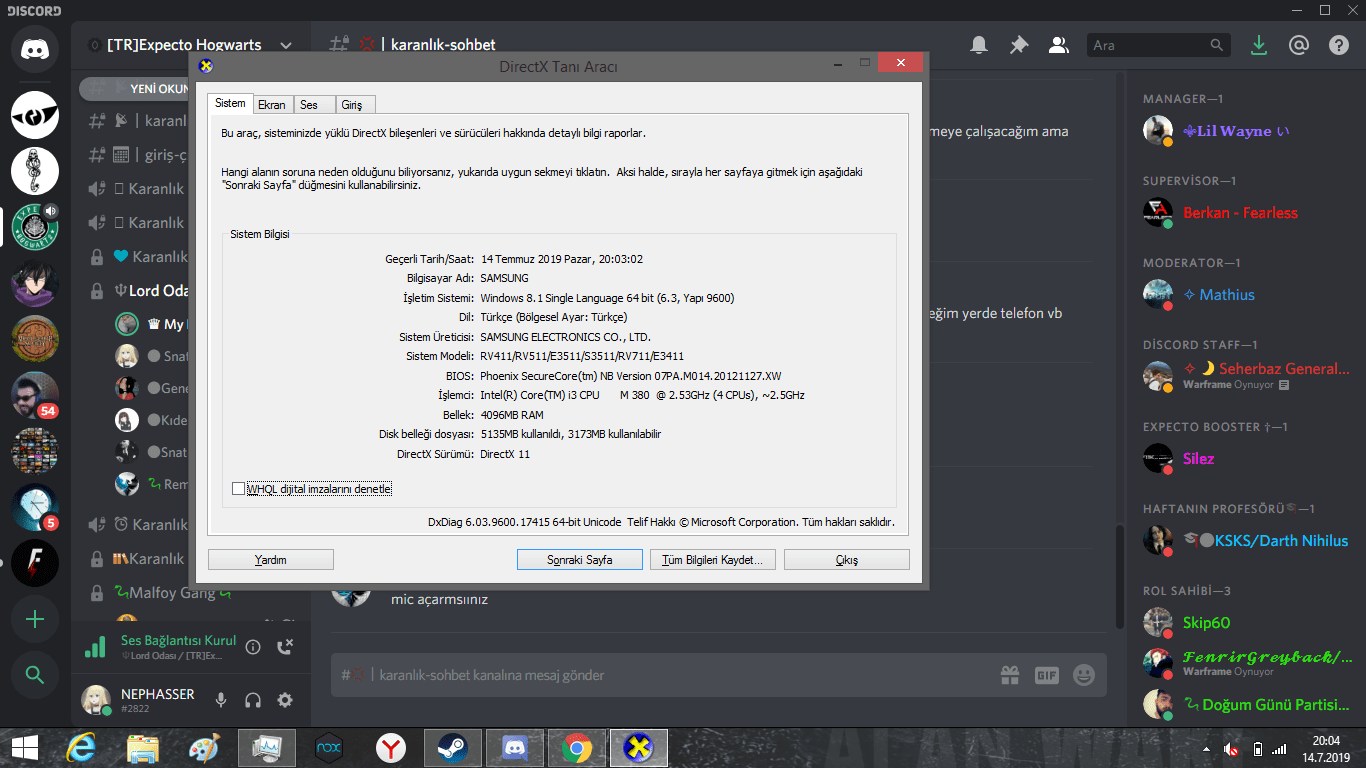Click the battery tray icon
The image size is (1366, 768).
[x=1258, y=749]
